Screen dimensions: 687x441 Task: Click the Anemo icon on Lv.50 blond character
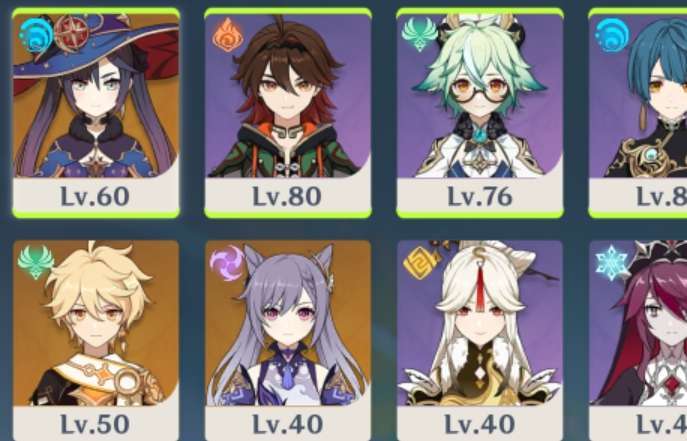36,262
